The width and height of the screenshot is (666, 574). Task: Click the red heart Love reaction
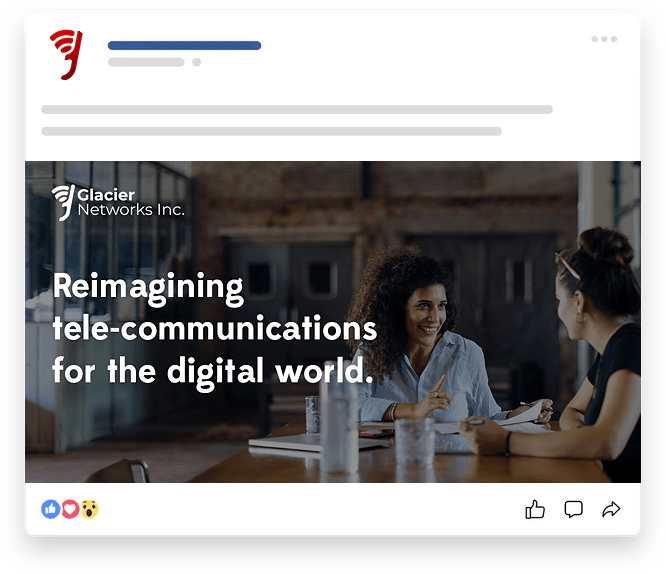click(70, 509)
